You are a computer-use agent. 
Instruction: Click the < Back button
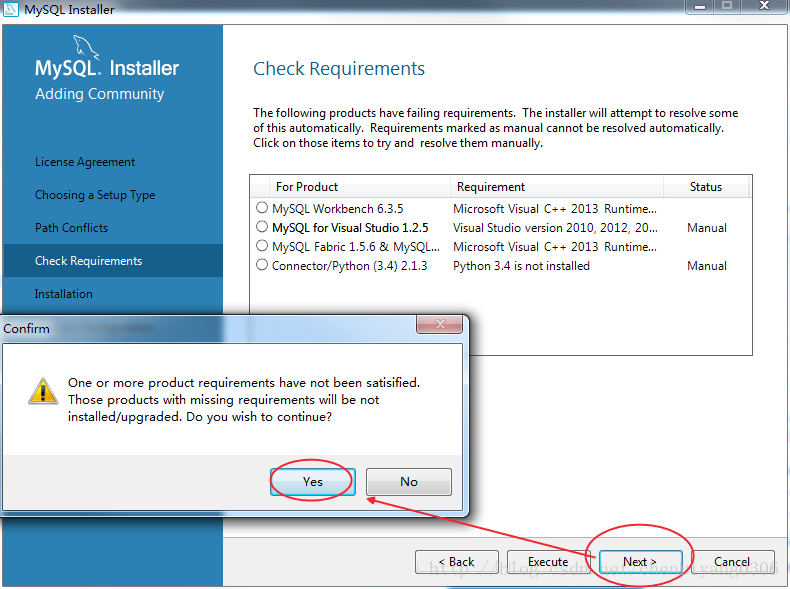click(x=456, y=562)
